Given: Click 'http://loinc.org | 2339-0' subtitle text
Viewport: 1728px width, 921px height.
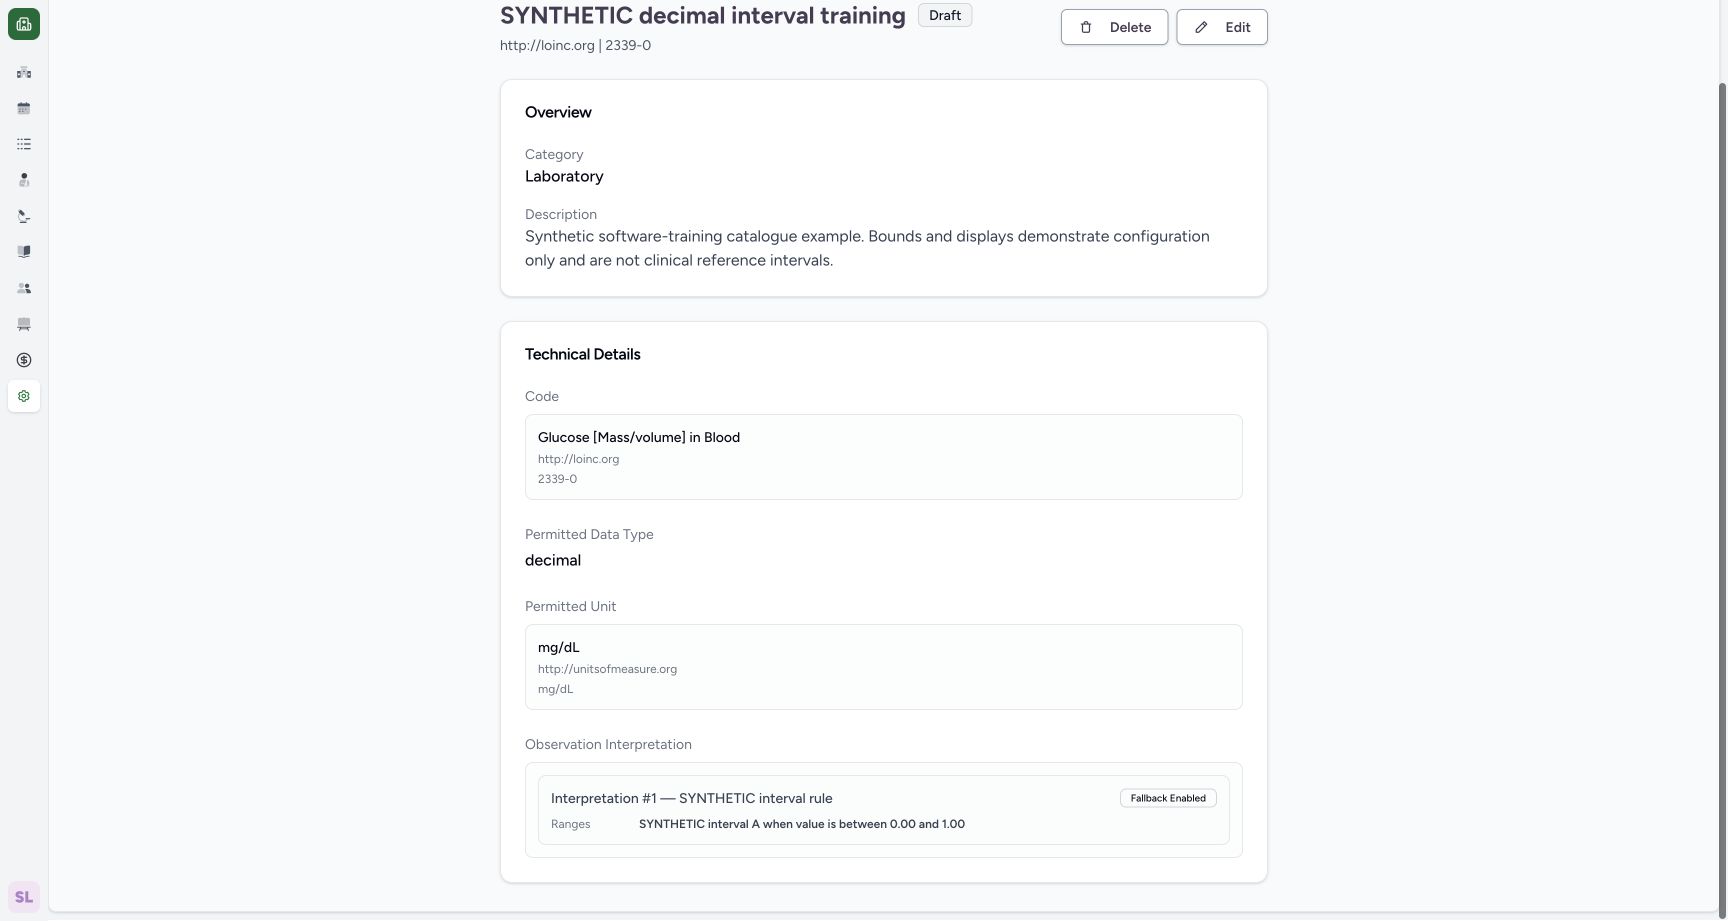Looking at the screenshot, I should pyautogui.click(x=575, y=45).
